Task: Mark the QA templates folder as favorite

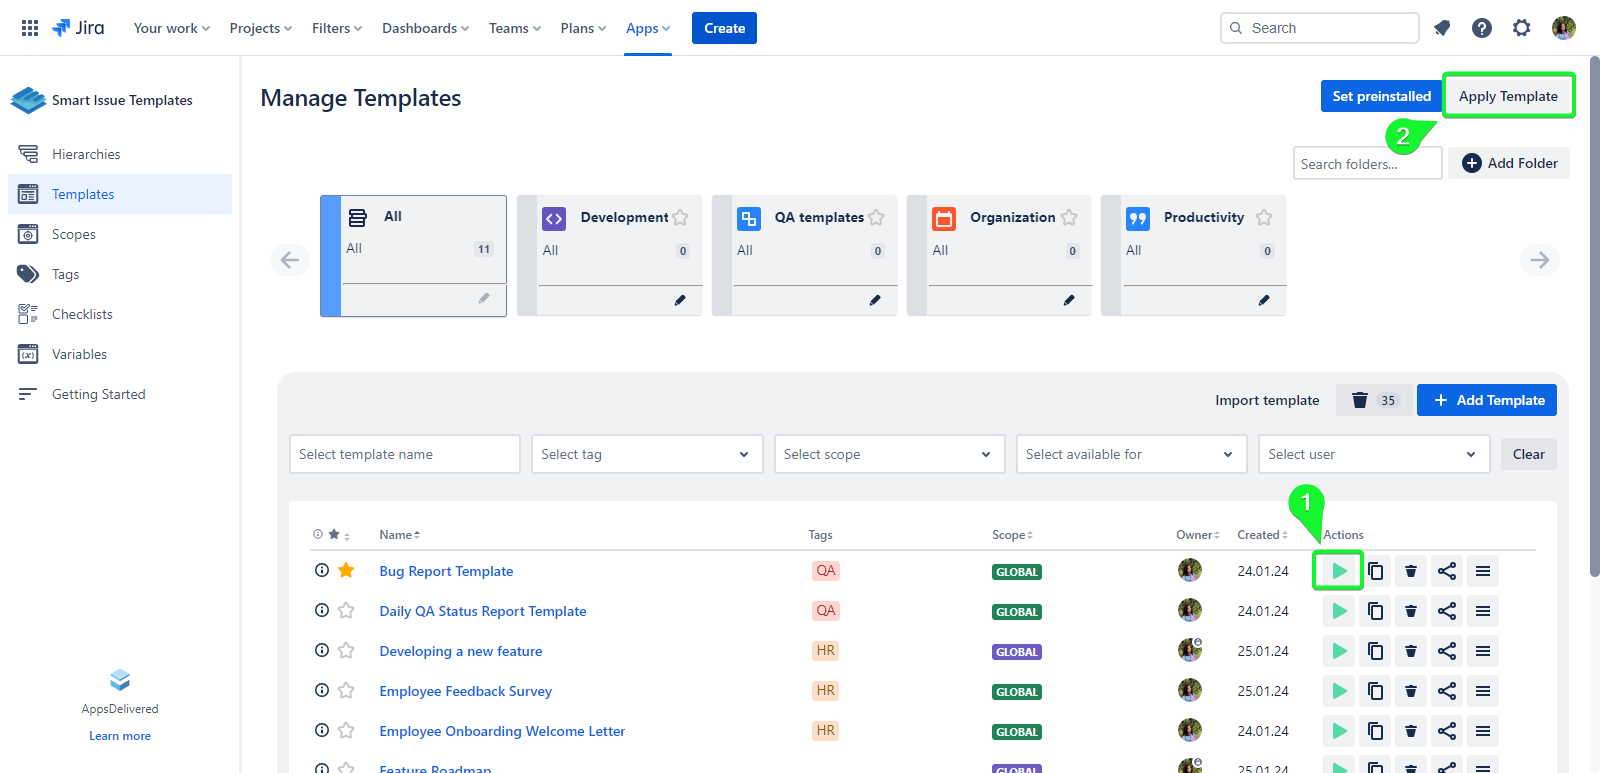Action: pyautogui.click(x=876, y=217)
